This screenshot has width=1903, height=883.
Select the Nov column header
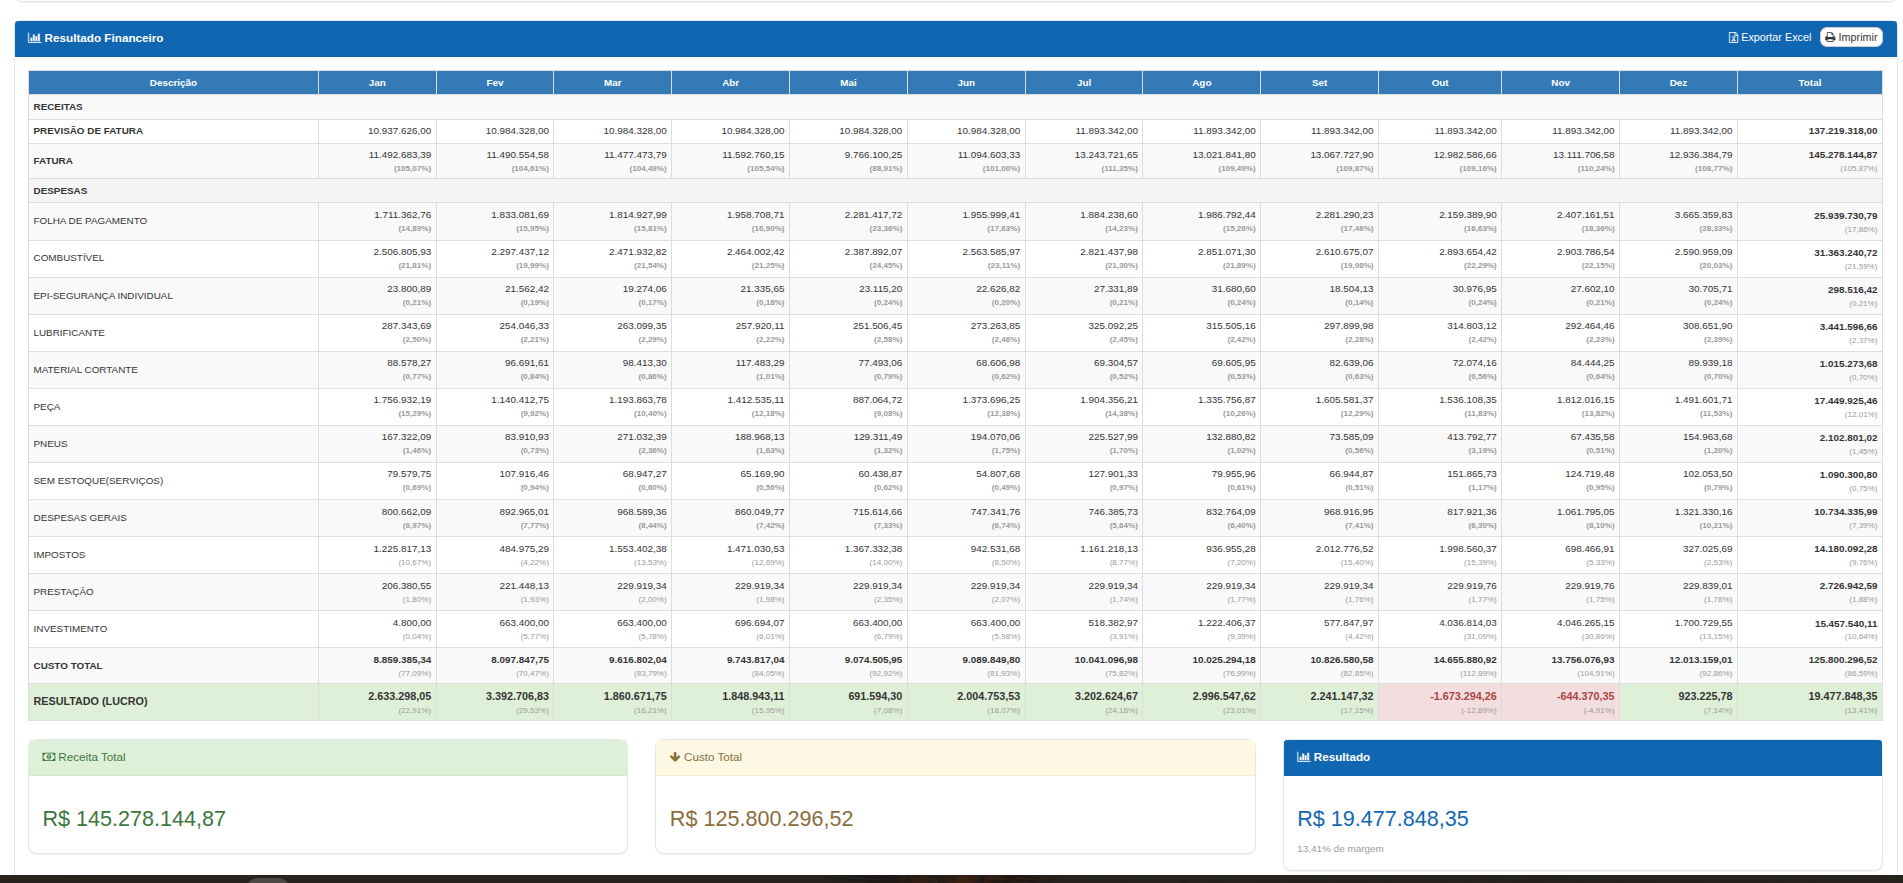coord(1561,83)
